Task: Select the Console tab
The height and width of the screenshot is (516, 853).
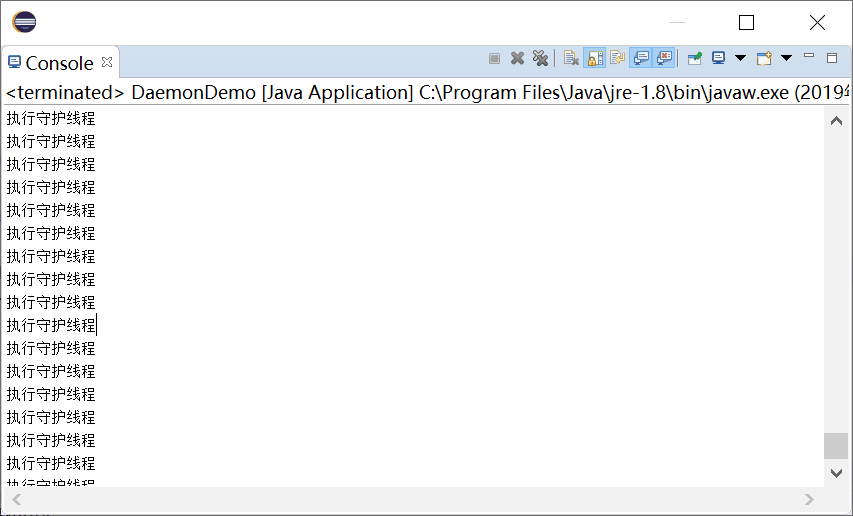Action: [x=59, y=63]
